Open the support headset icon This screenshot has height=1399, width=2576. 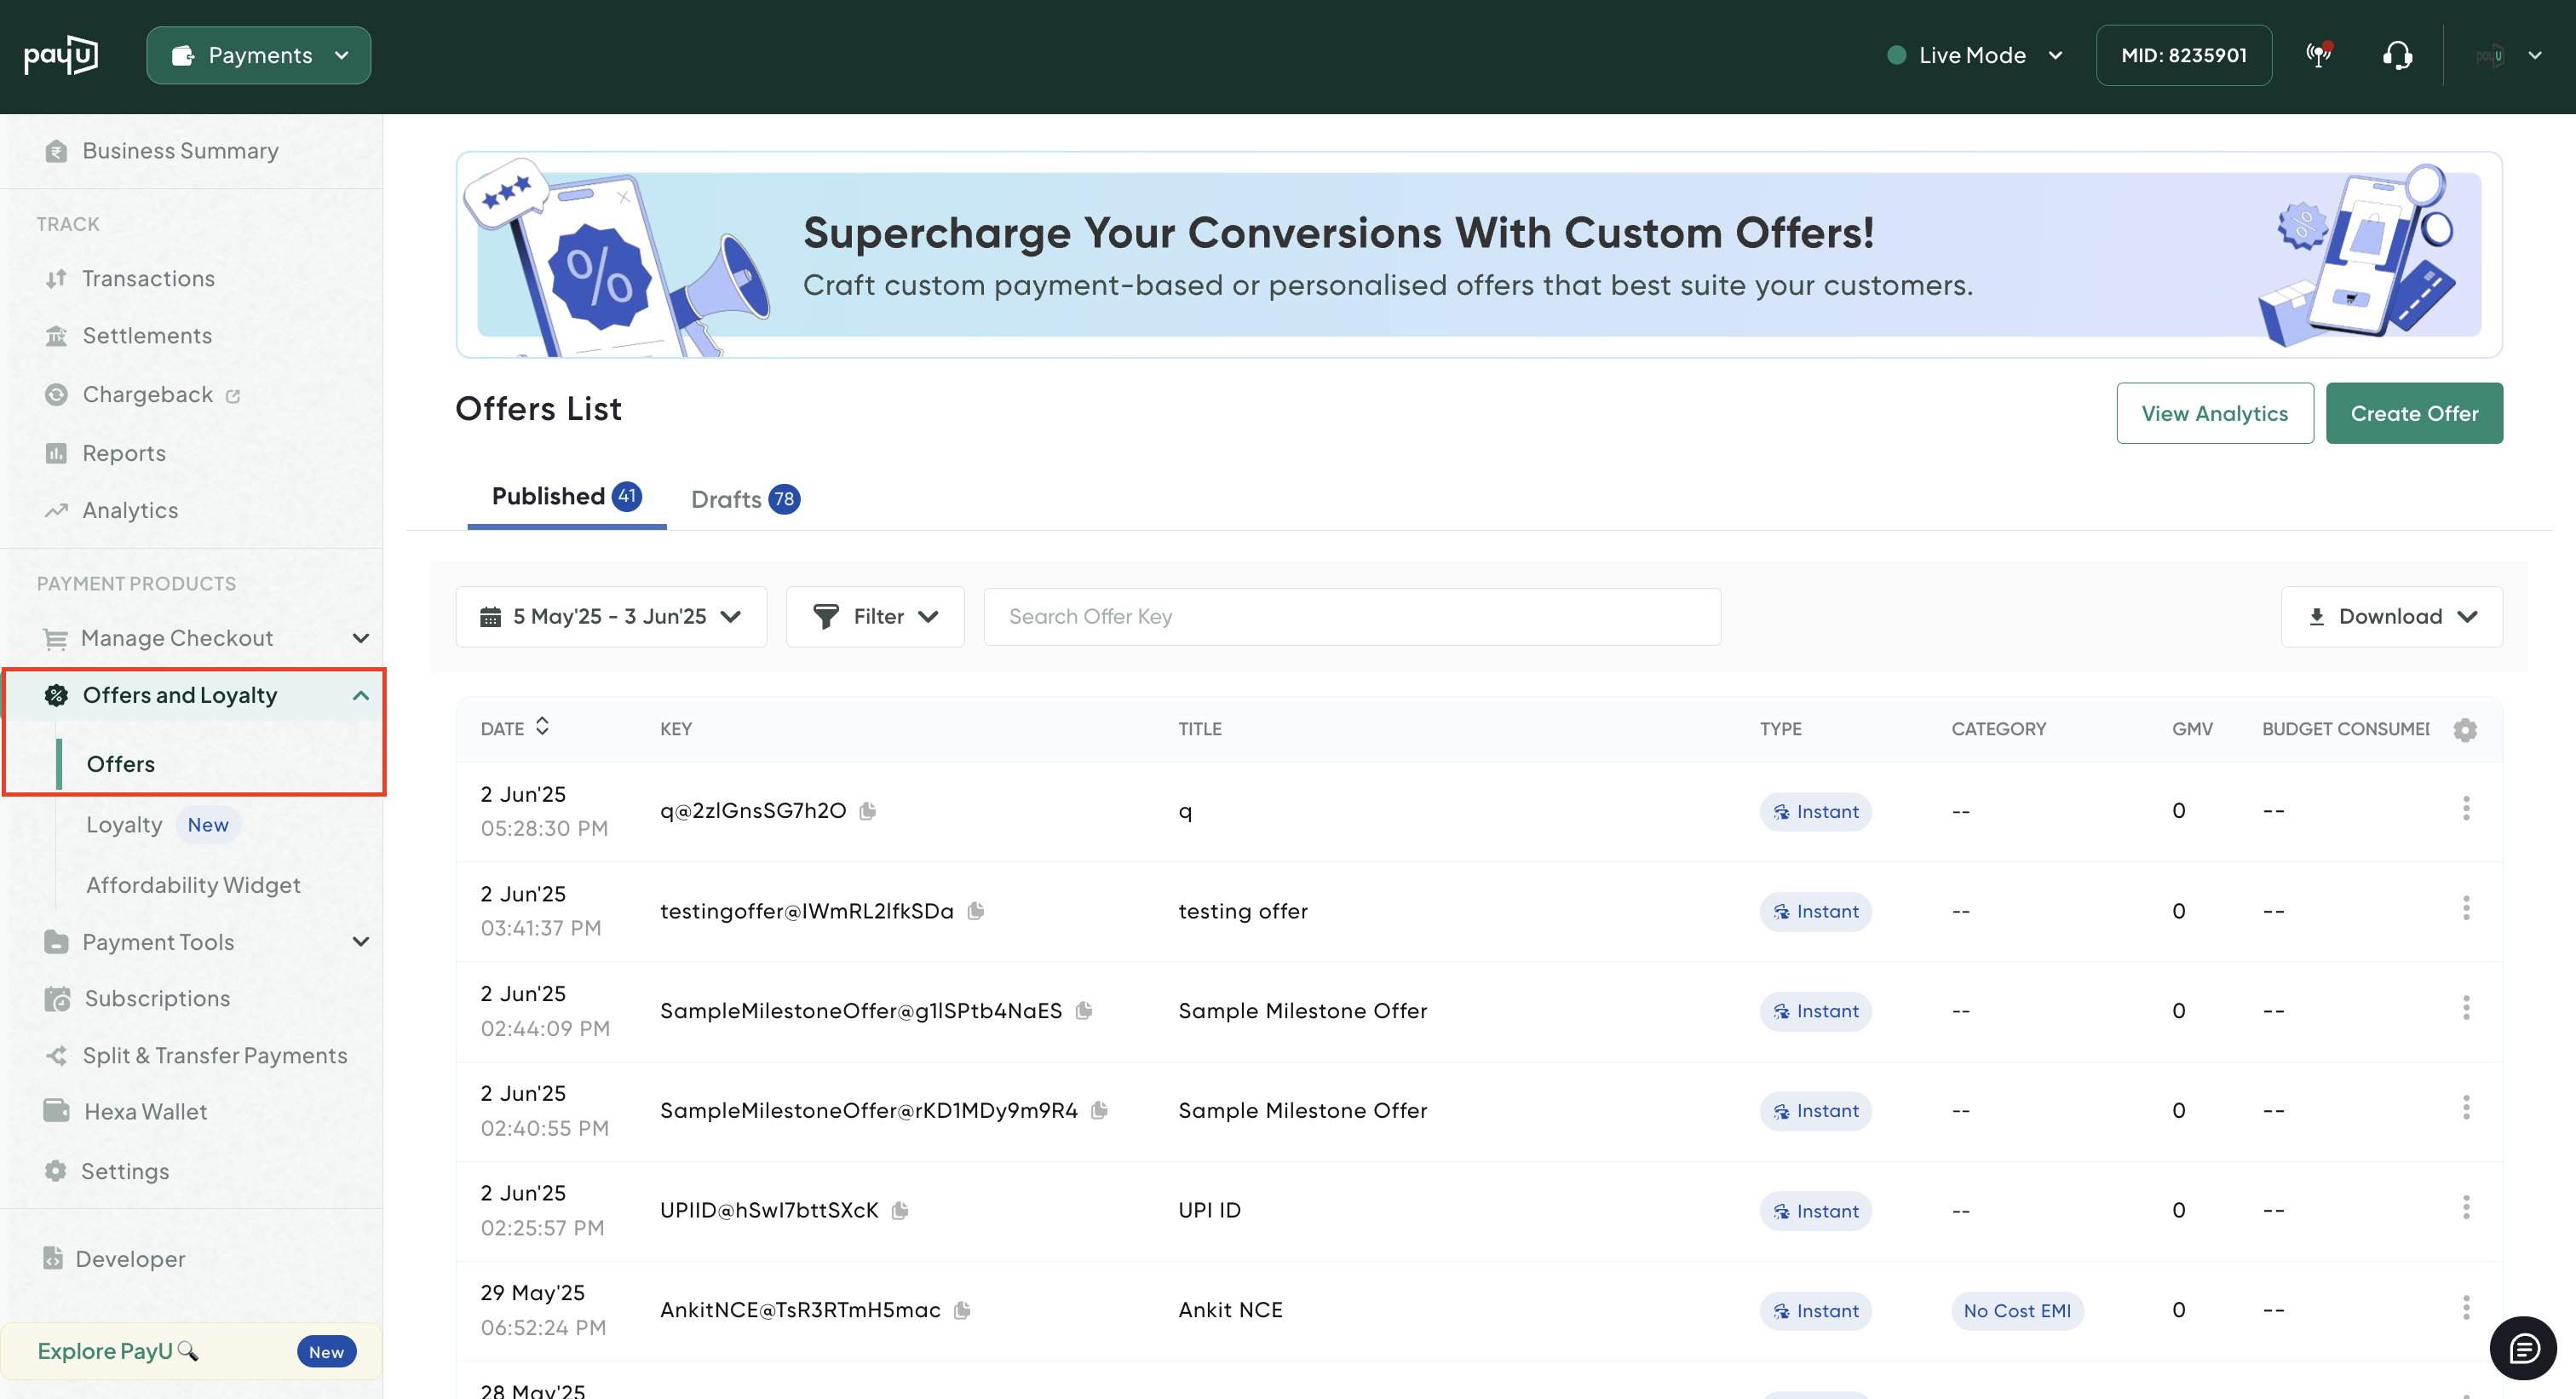point(2397,55)
